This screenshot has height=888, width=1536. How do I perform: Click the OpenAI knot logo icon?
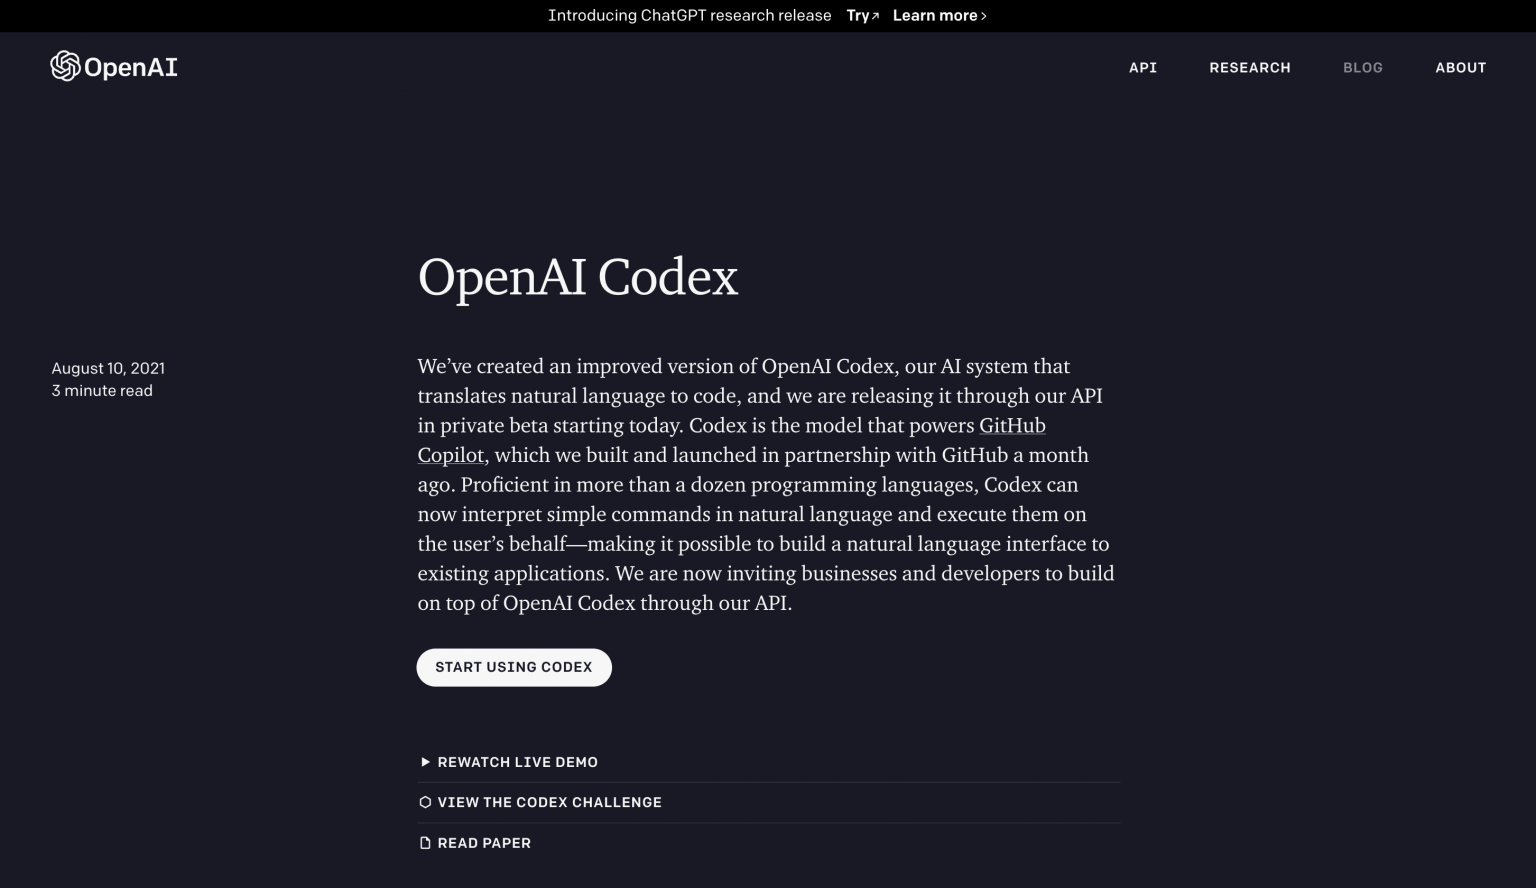click(x=65, y=66)
